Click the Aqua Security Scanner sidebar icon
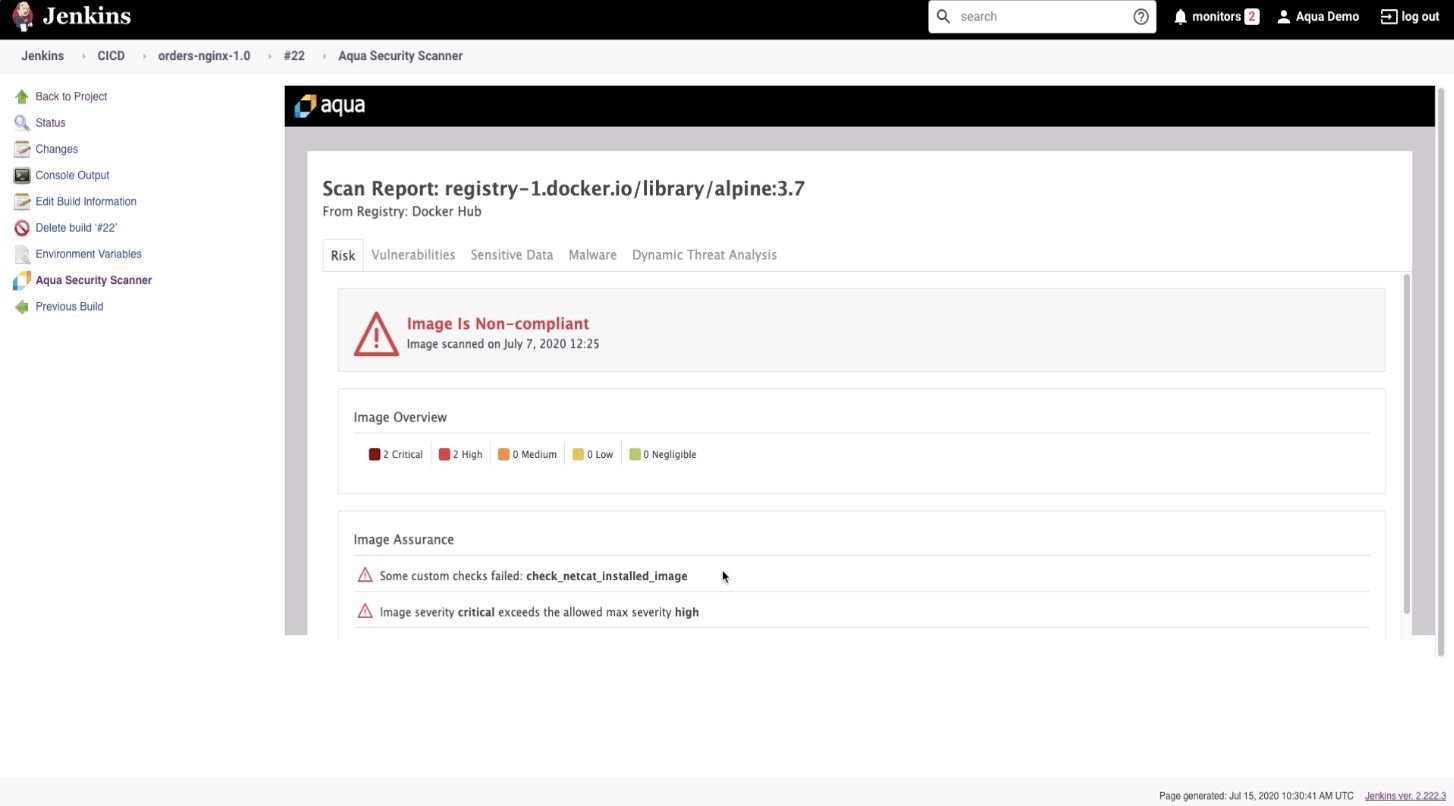Screen dimensions: 1454x806 point(22,281)
